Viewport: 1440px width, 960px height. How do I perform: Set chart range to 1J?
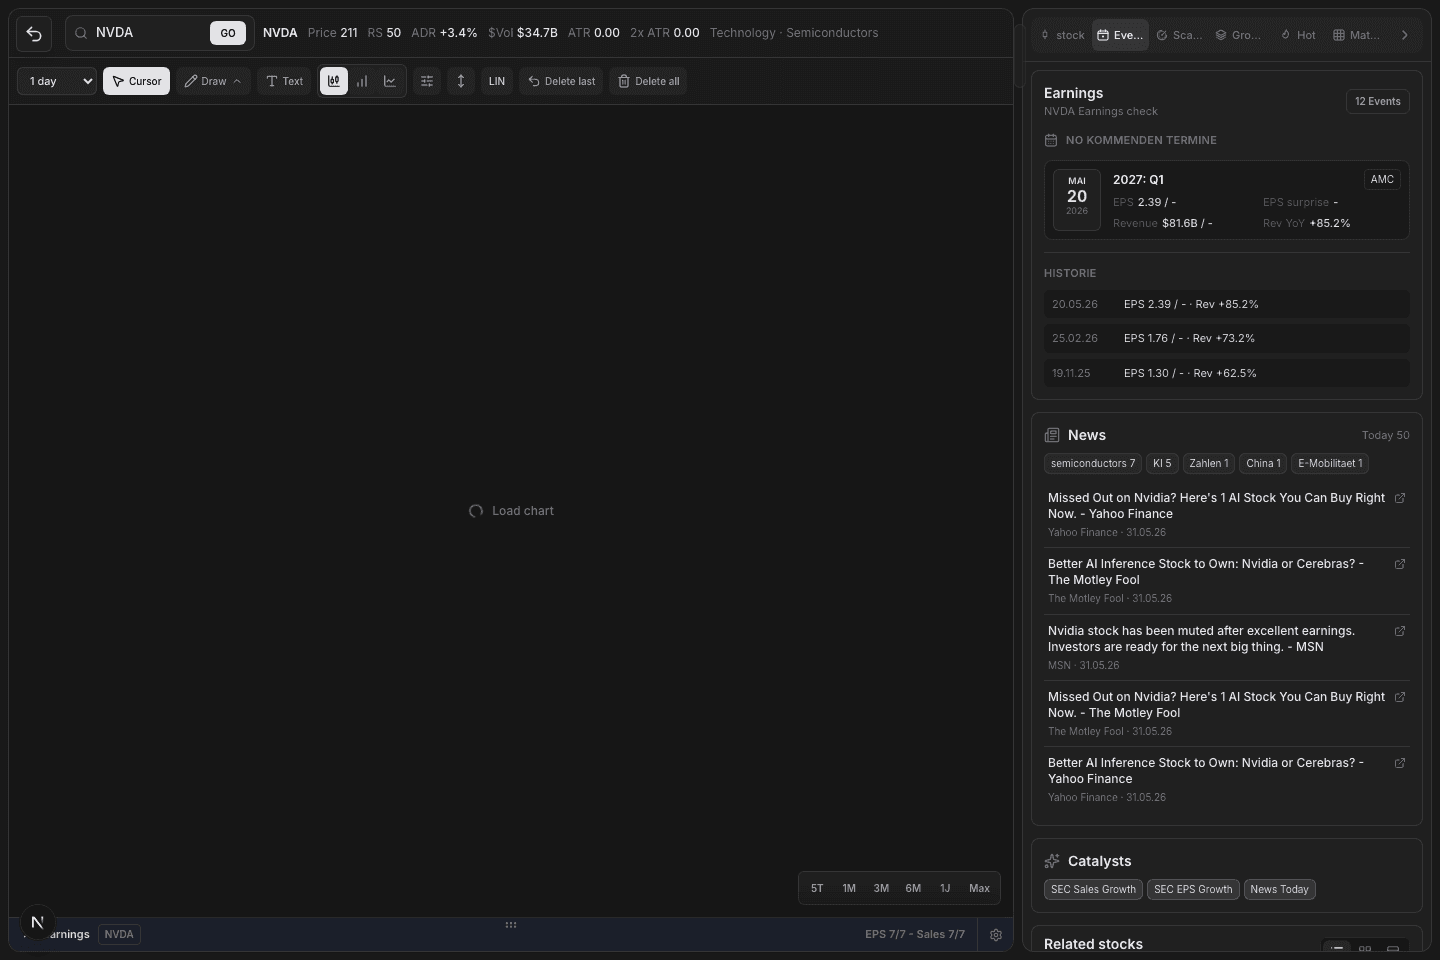945,888
